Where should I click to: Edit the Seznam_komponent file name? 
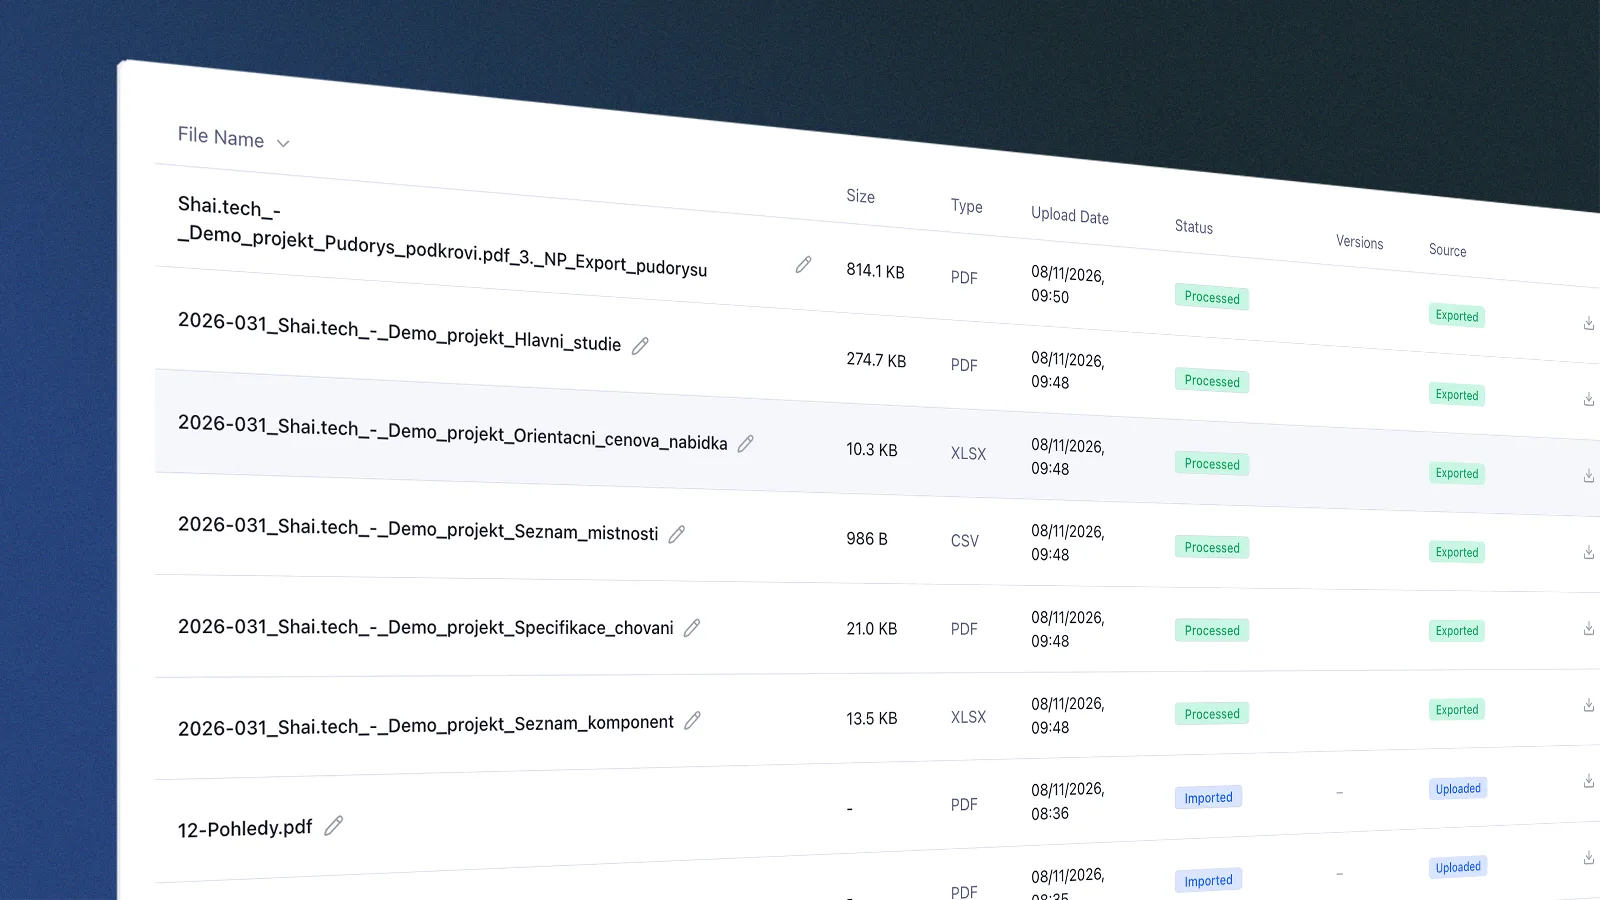coord(692,720)
